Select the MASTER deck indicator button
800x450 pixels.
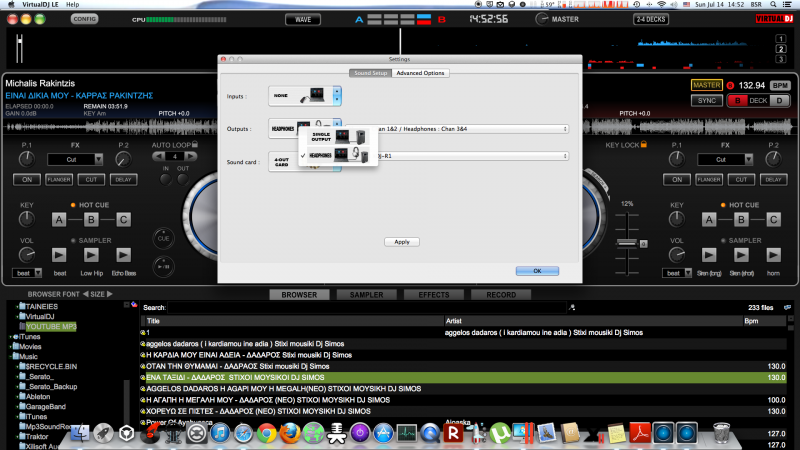(707, 85)
